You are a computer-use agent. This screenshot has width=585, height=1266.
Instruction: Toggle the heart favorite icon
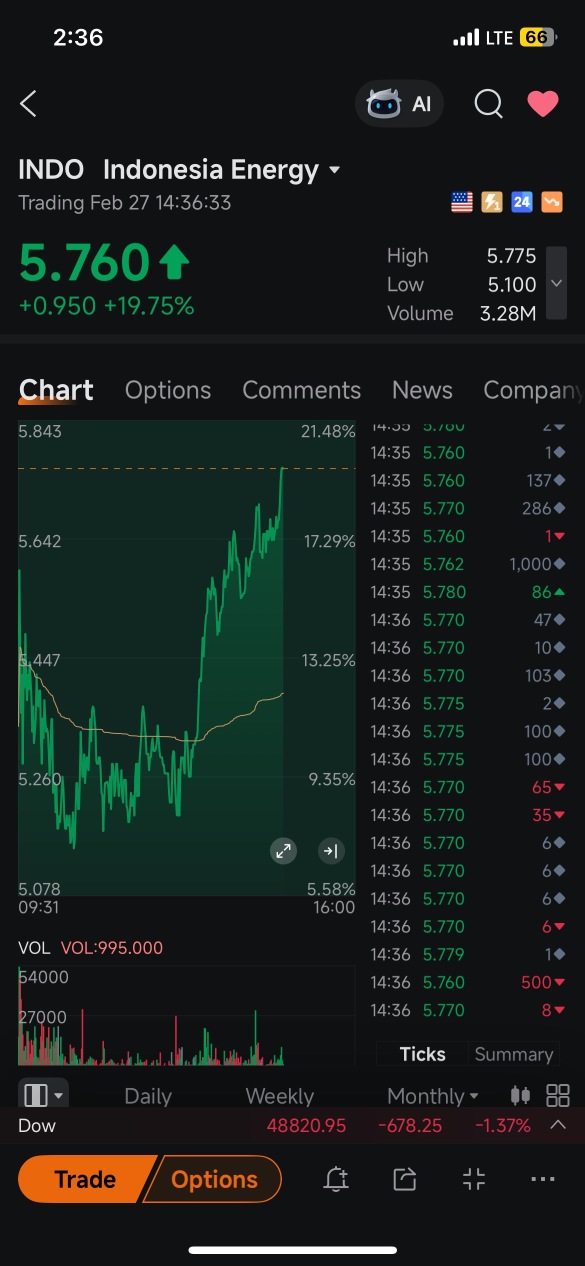click(543, 104)
